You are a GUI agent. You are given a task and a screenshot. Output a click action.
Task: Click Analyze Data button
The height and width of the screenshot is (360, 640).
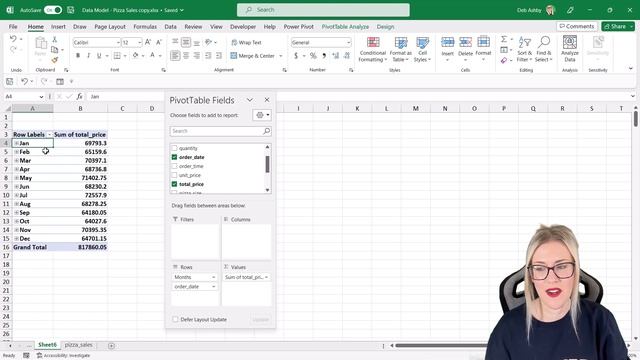click(570, 49)
